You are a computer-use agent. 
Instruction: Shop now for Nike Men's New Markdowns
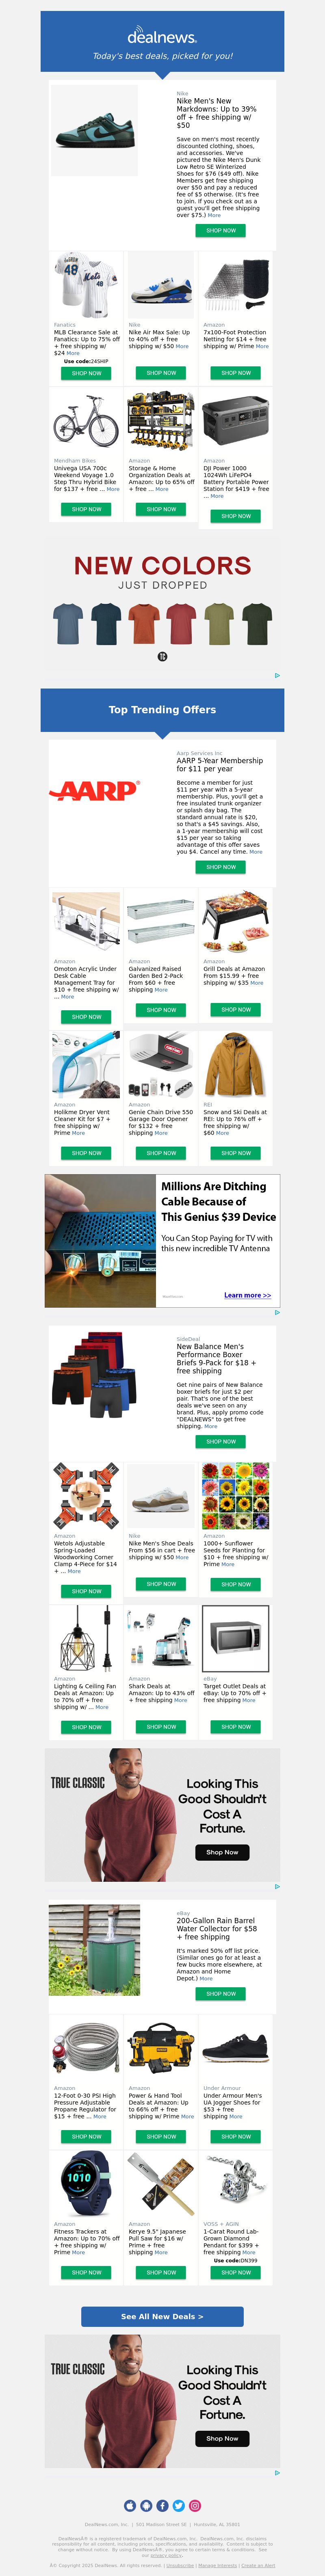tap(221, 230)
